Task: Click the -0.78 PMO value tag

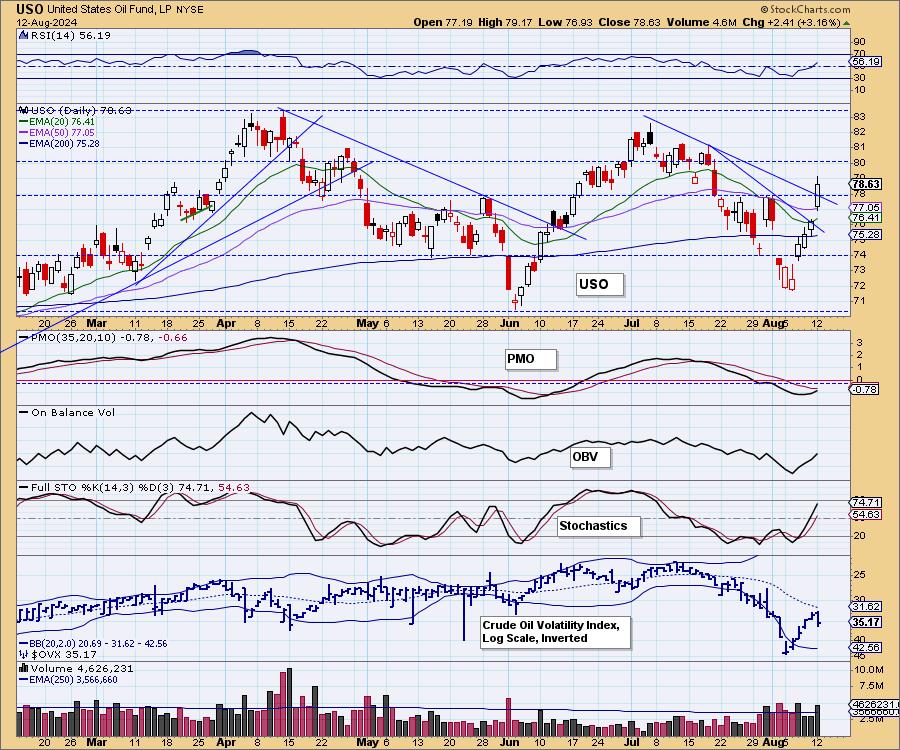Action: [x=863, y=389]
